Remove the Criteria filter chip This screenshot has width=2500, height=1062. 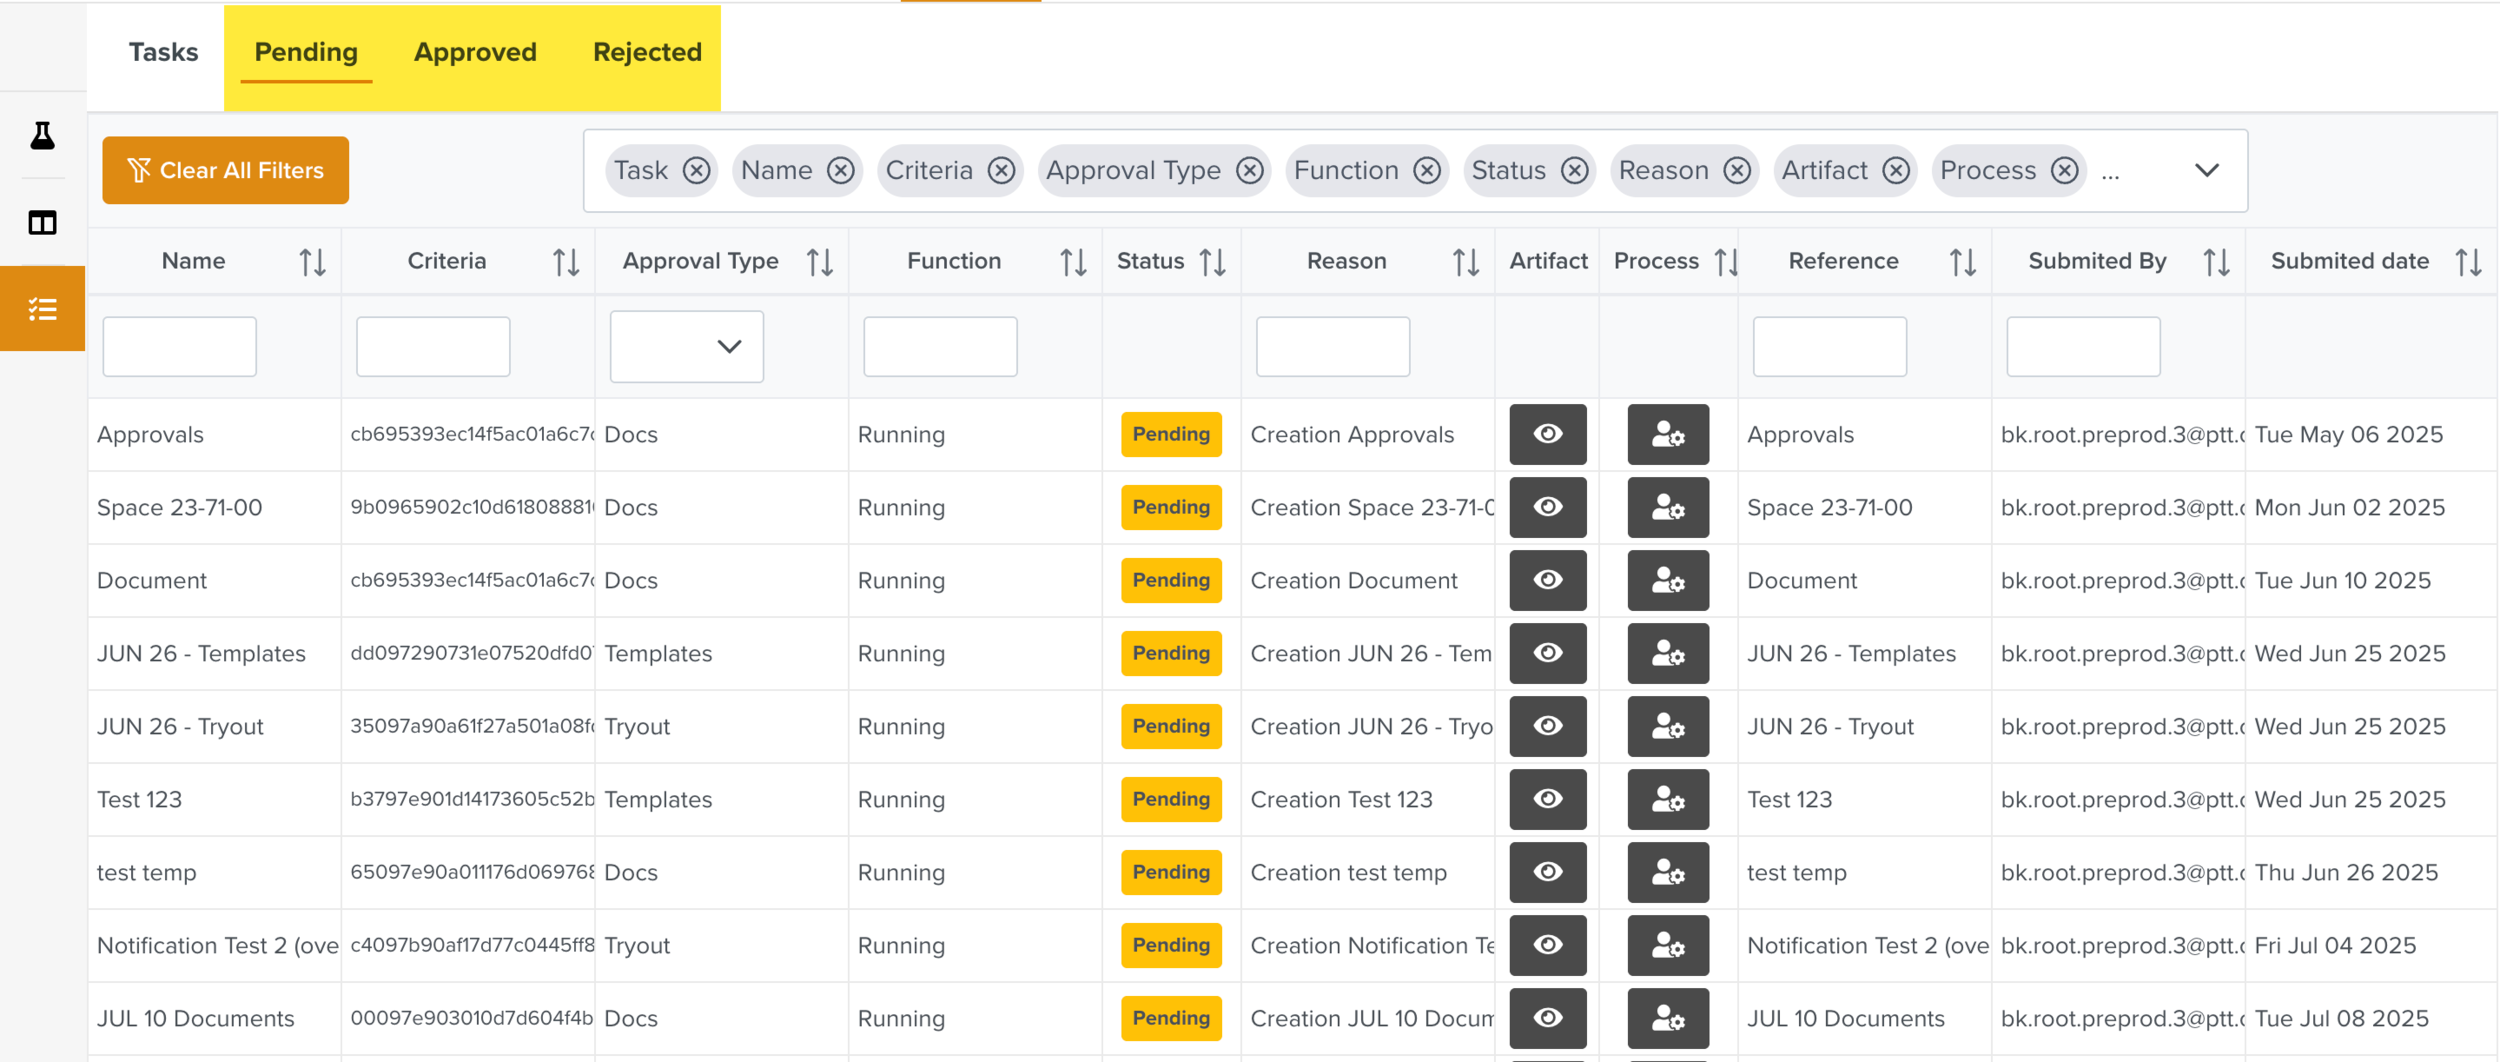pos(1001,171)
